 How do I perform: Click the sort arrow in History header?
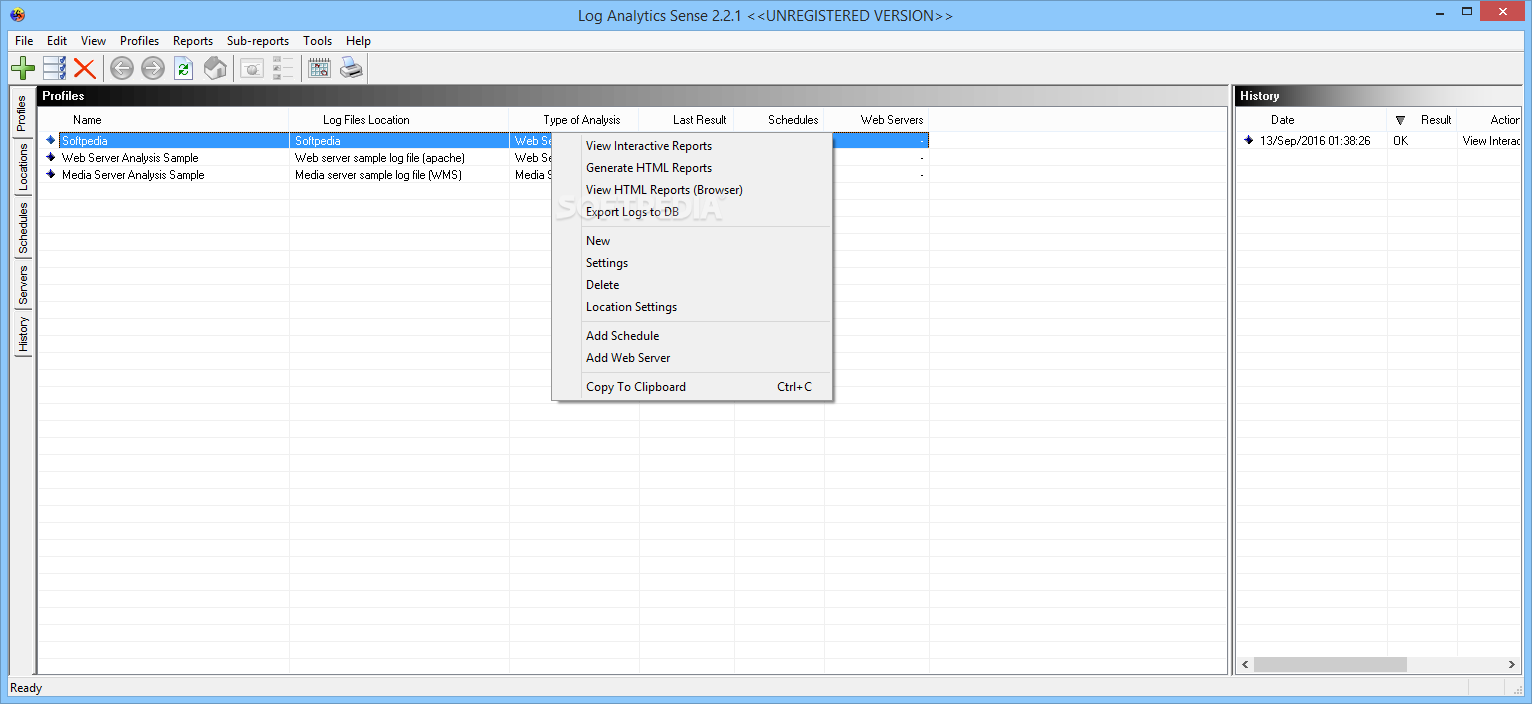(1400, 120)
